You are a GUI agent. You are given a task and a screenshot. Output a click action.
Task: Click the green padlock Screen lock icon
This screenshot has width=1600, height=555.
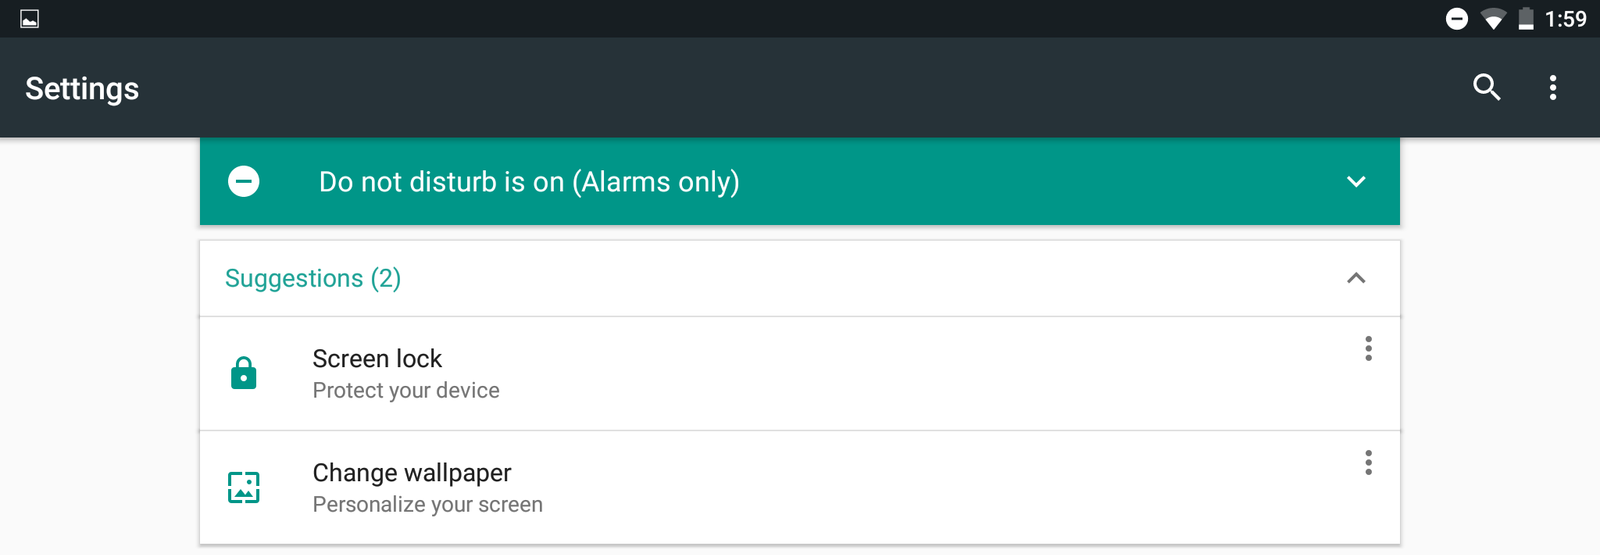244,373
